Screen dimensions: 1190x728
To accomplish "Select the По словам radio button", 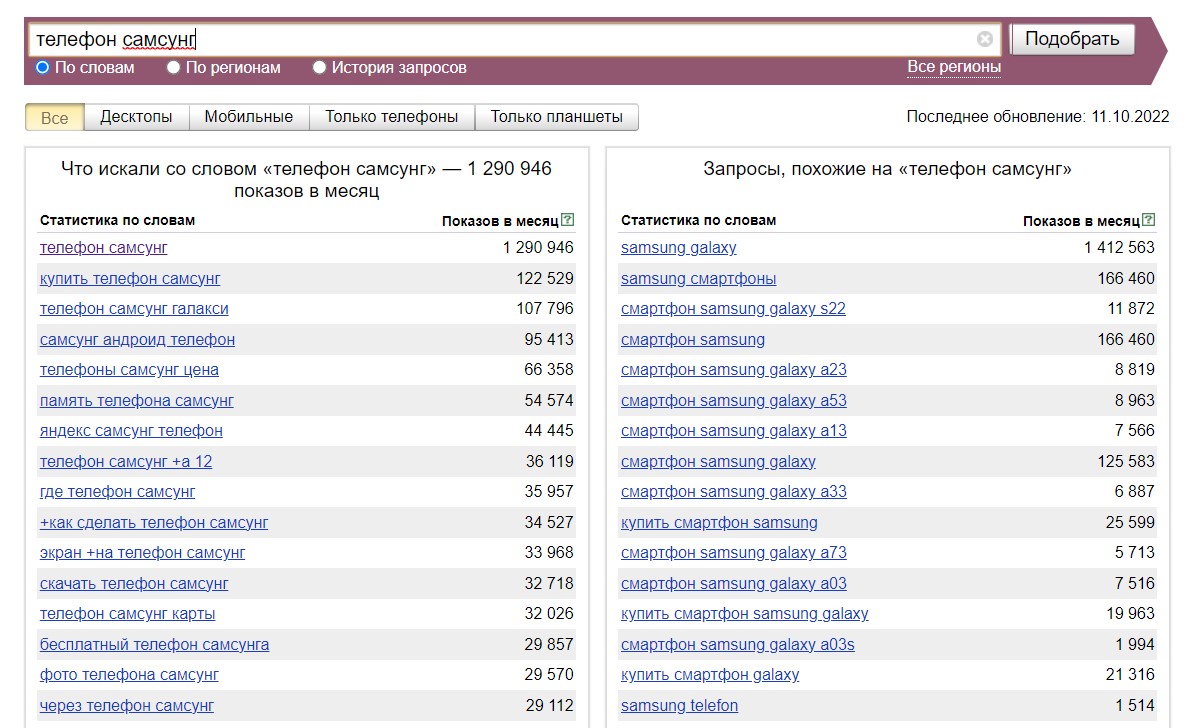I will 42,68.
